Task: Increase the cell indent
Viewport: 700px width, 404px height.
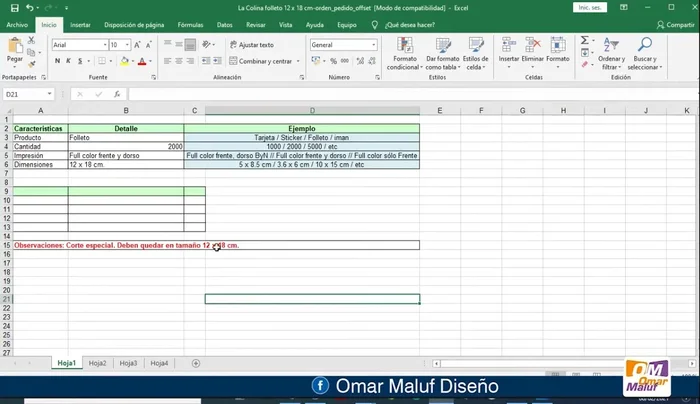Action: [x=217, y=61]
